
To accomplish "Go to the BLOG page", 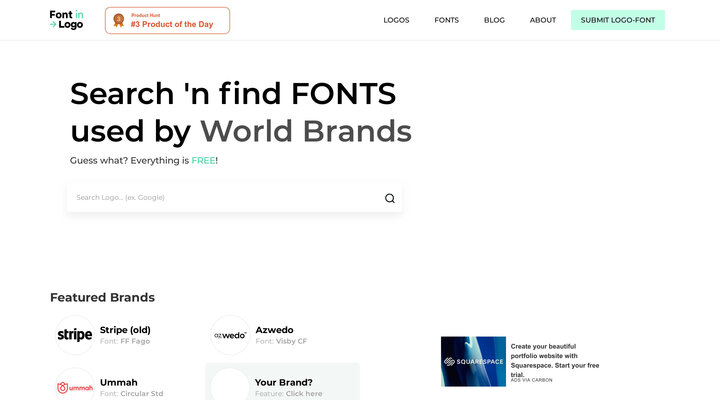I will (494, 20).
